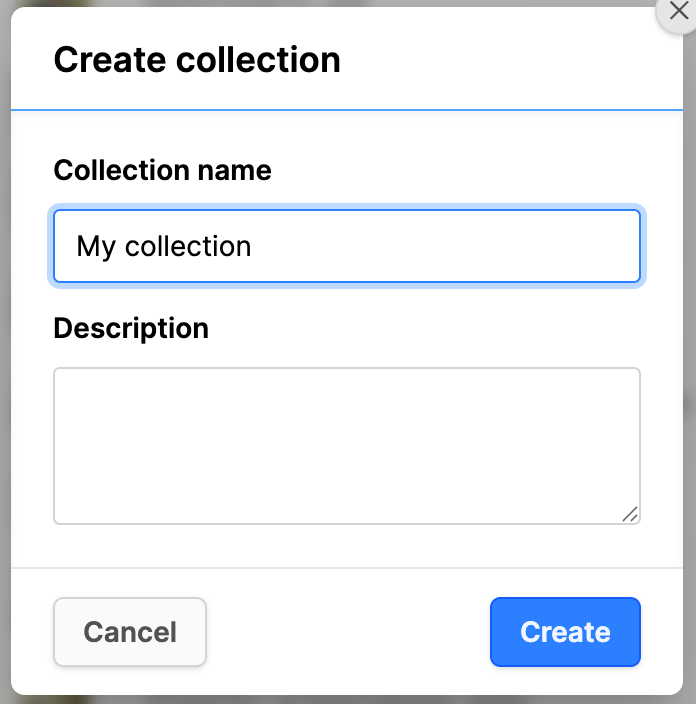Click the dimmed backdrop outside the dialog

(4, 352)
